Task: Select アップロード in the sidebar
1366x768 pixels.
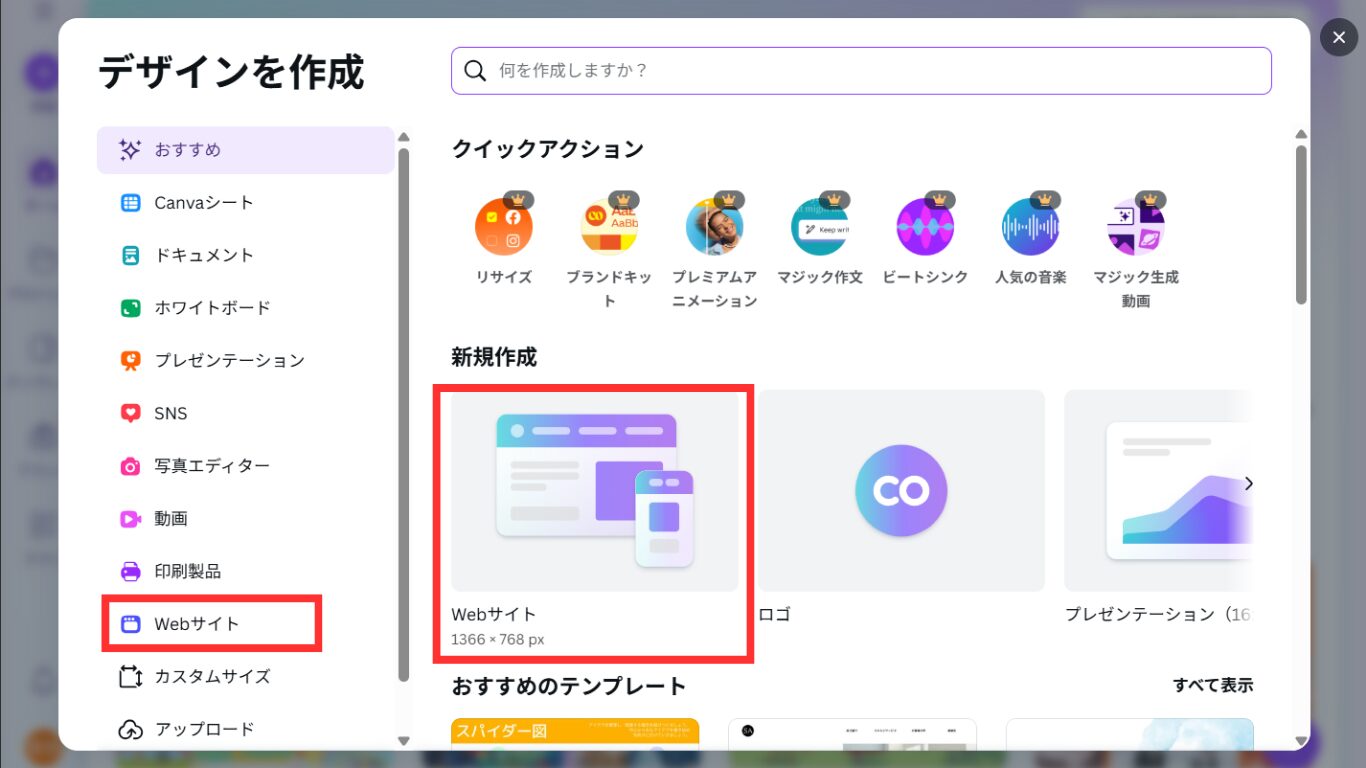Action: 245,730
